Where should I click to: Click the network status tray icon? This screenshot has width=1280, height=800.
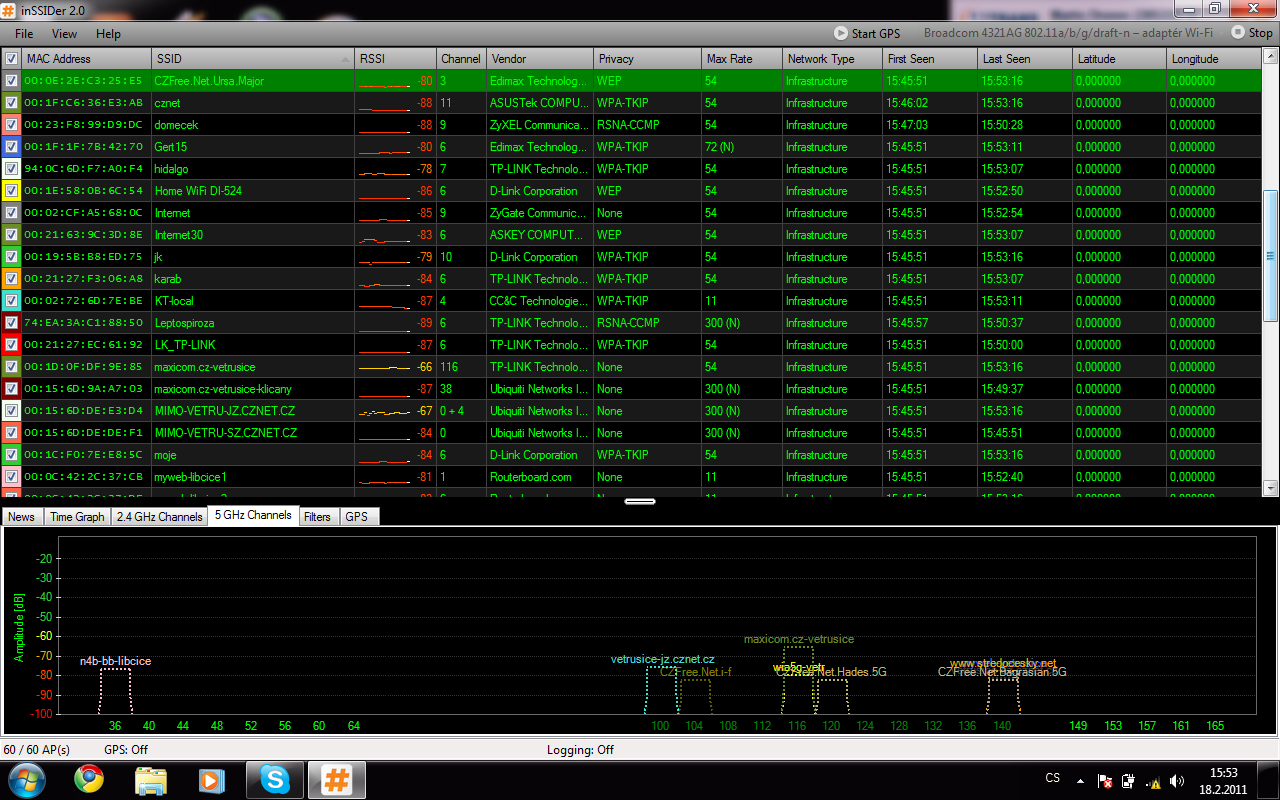point(1153,781)
